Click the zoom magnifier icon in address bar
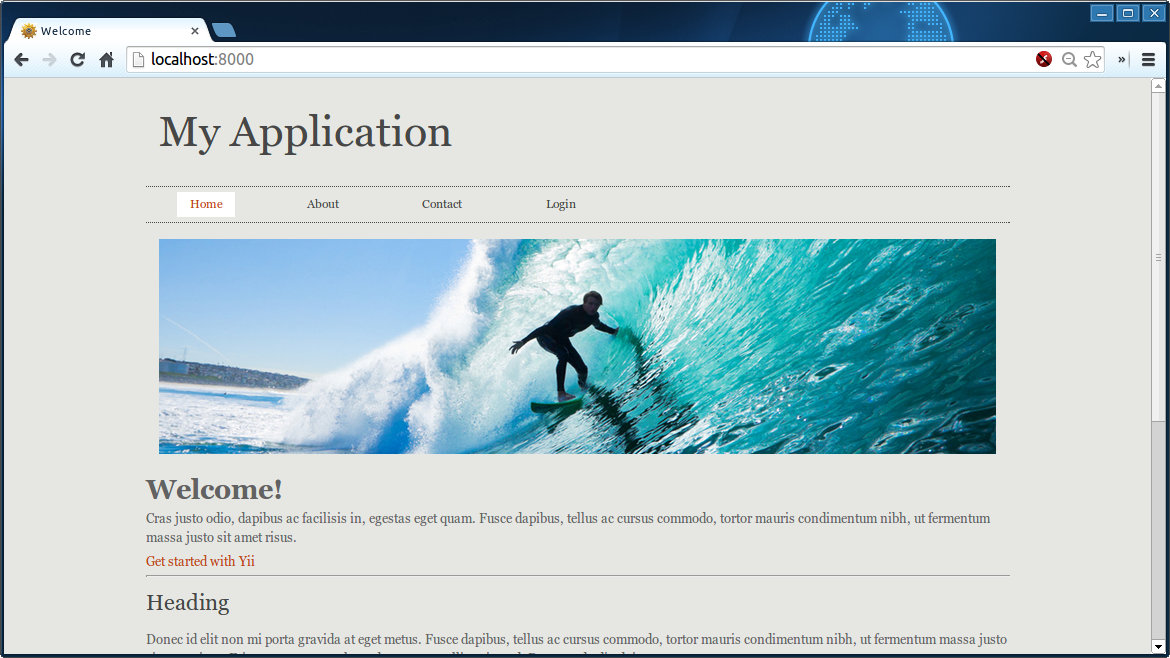The height and width of the screenshot is (658, 1170). pos(1069,60)
